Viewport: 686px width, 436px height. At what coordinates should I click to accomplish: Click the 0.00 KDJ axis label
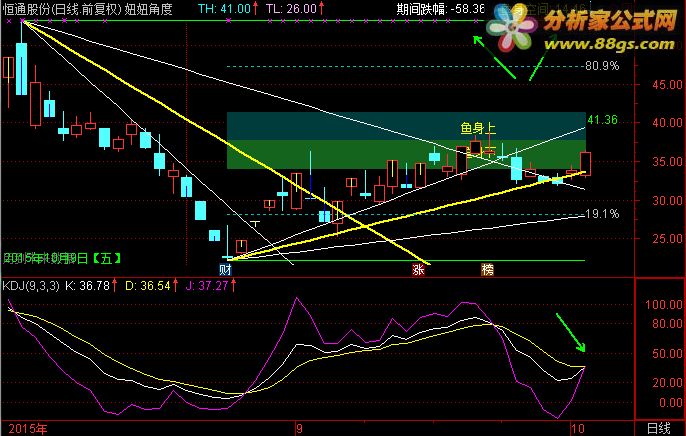pyautogui.click(x=670, y=402)
